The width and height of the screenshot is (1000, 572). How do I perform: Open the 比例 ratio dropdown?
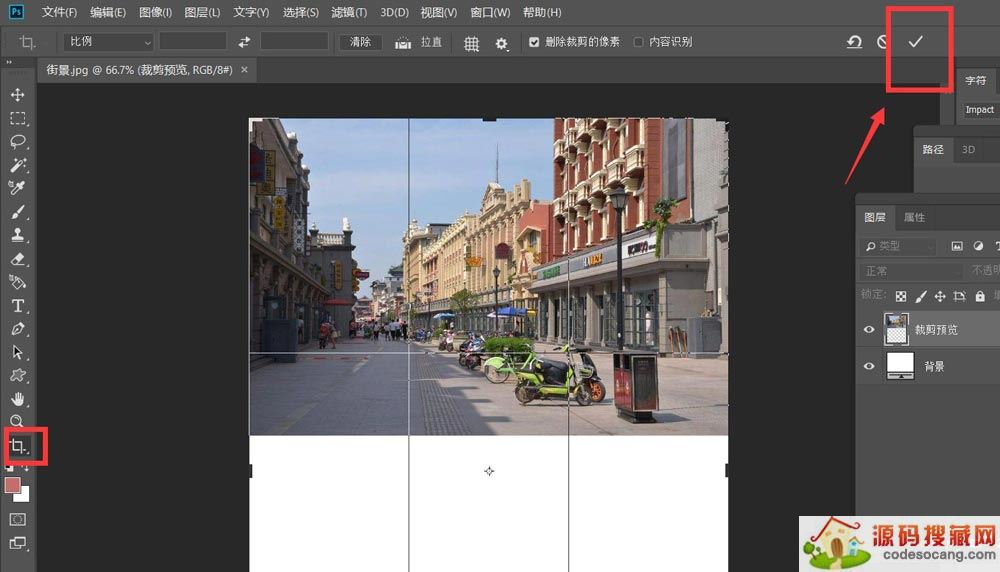(x=108, y=42)
